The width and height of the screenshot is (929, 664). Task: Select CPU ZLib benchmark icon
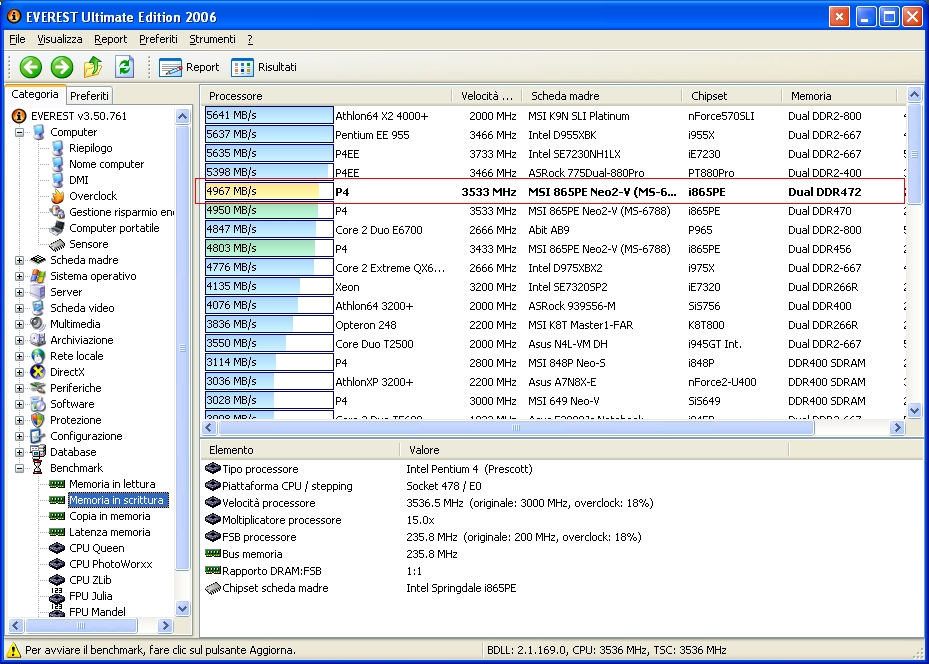click(x=57, y=580)
